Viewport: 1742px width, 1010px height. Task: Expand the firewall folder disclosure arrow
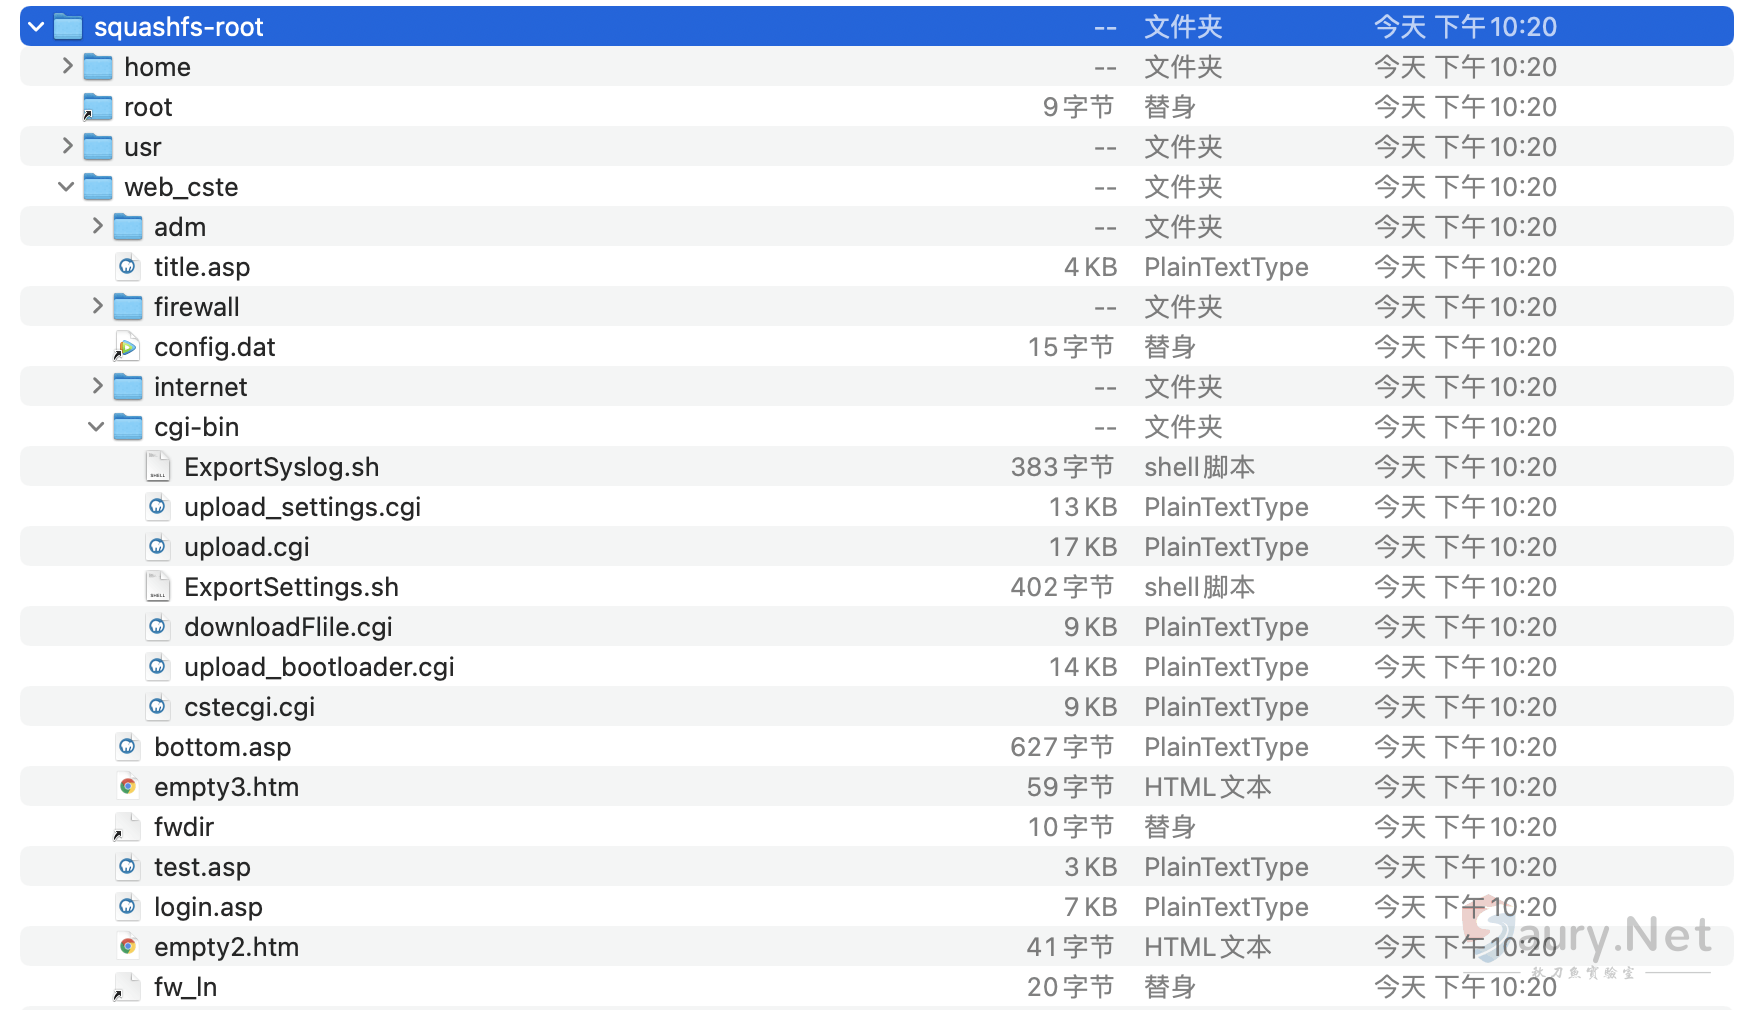[x=97, y=306]
